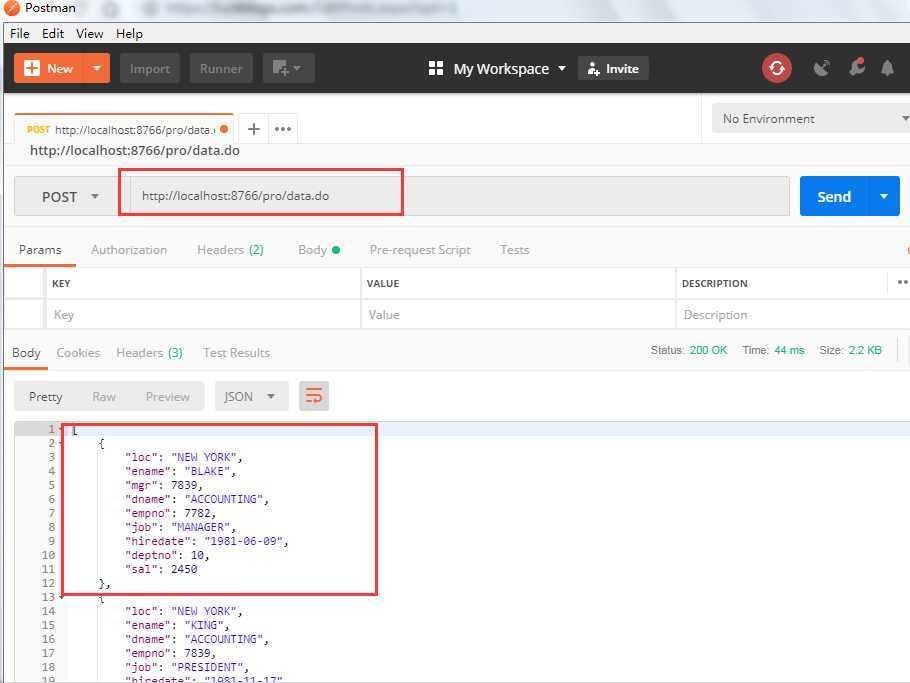Open the Edit menu

pyautogui.click(x=53, y=34)
